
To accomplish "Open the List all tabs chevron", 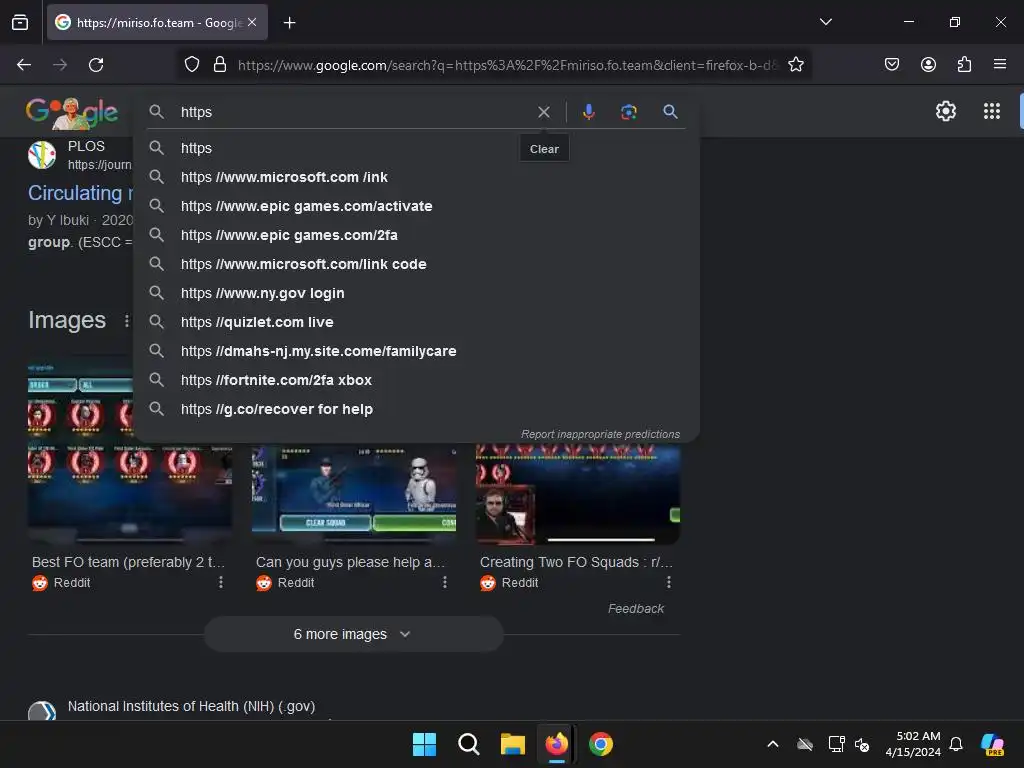I will [825, 22].
